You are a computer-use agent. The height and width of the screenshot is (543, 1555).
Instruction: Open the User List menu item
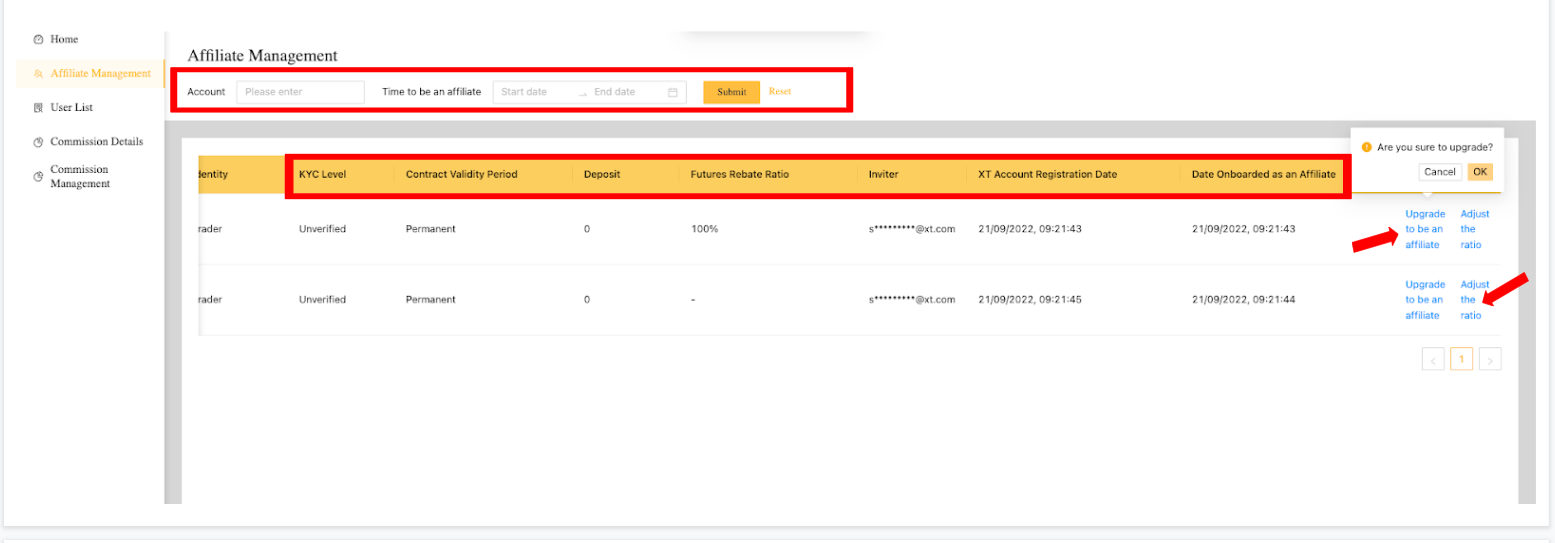pos(71,107)
